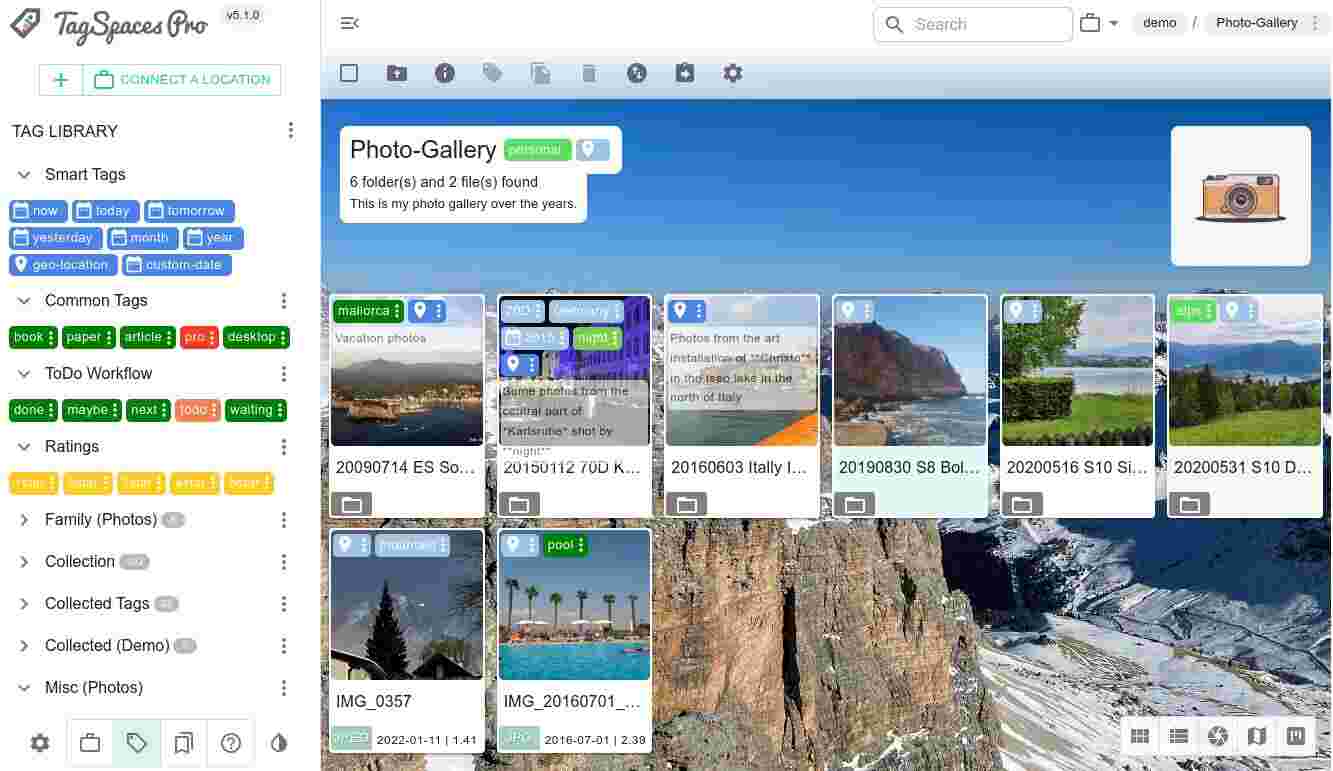Switch to grid perspective view
Image resolution: width=1333 pixels, height=771 pixels.
point(1140,737)
